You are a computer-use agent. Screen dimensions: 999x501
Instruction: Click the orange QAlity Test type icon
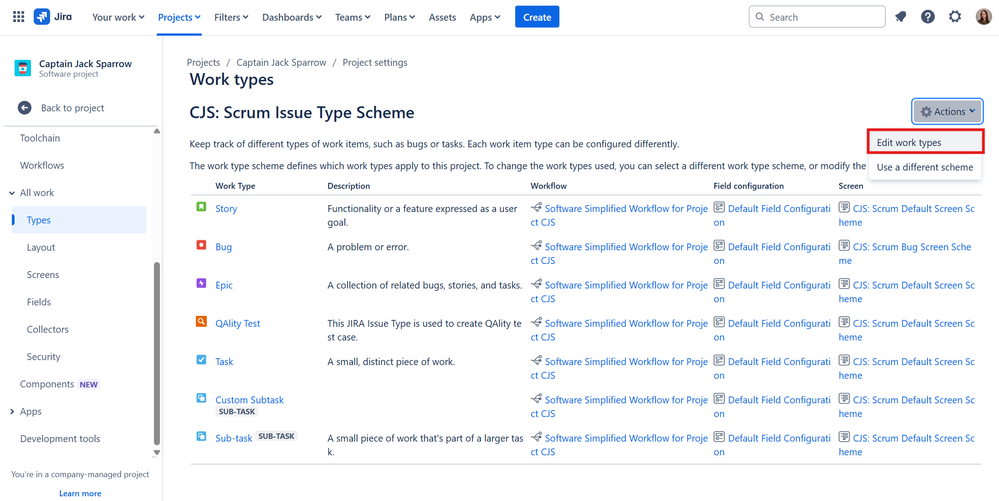click(x=201, y=321)
